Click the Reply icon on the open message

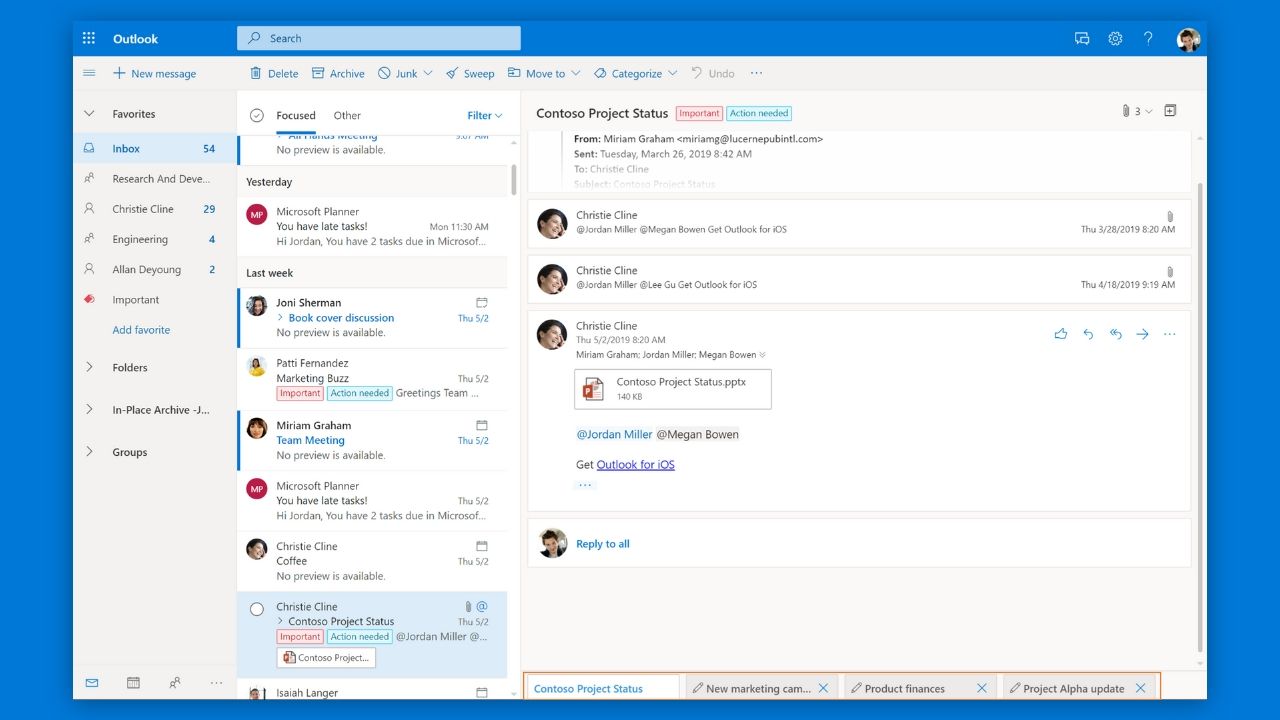1088,334
